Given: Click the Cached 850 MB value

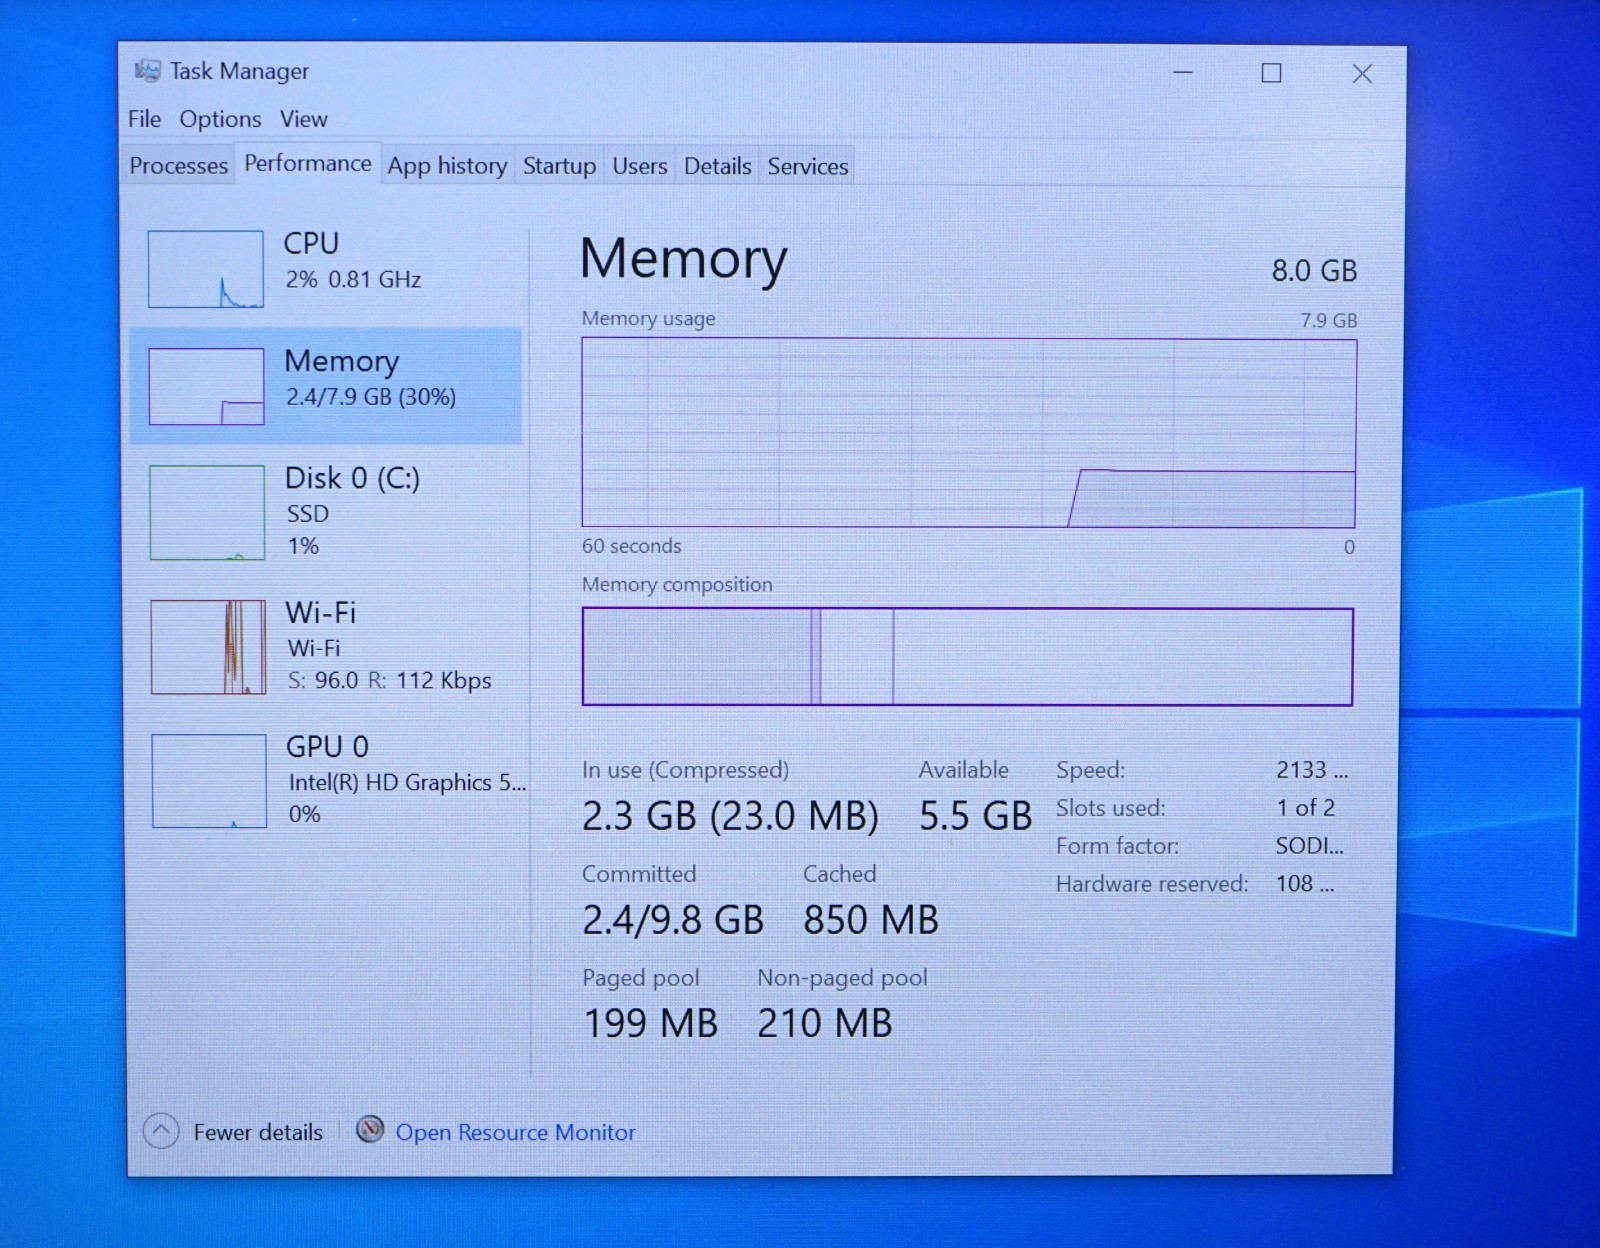Looking at the screenshot, I should [x=870, y=920].
